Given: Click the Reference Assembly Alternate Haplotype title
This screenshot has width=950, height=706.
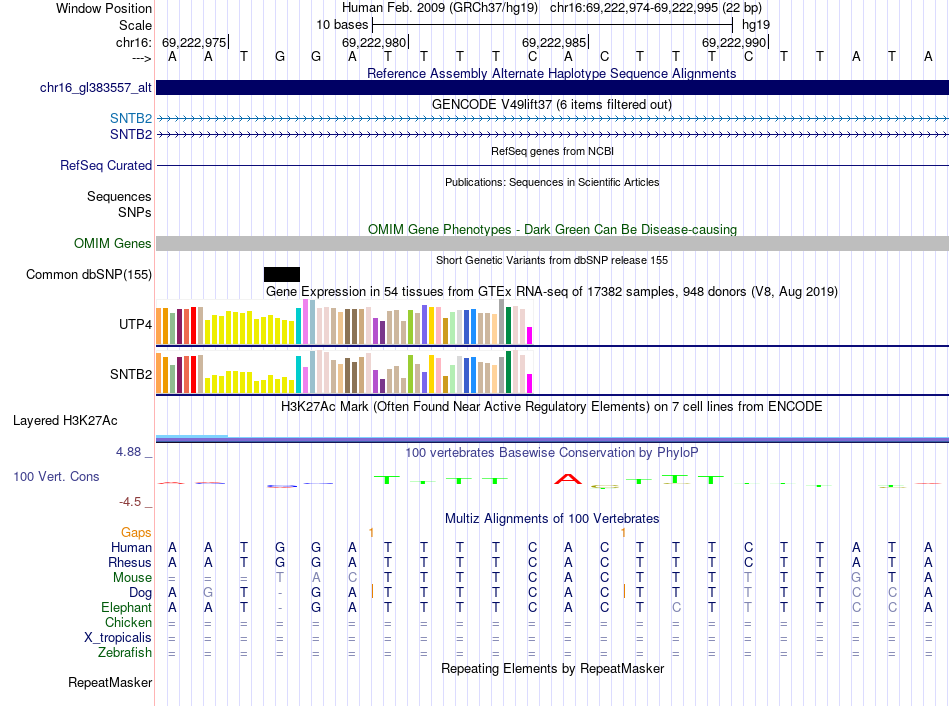Looking at the screenshot, I should click(552, 73).
